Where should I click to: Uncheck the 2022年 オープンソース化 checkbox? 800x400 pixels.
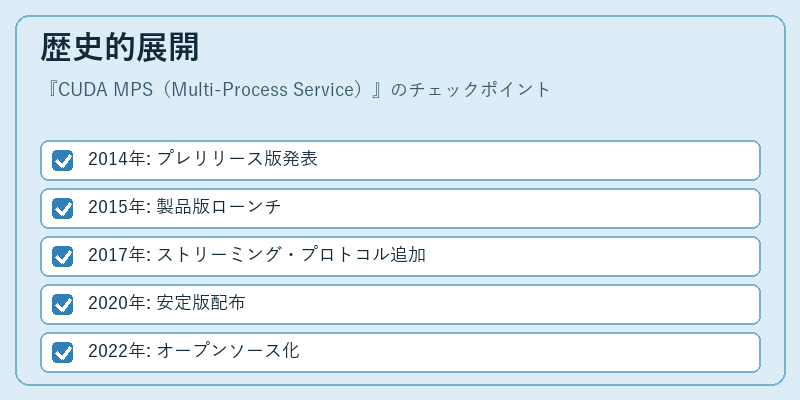(62, 352)
